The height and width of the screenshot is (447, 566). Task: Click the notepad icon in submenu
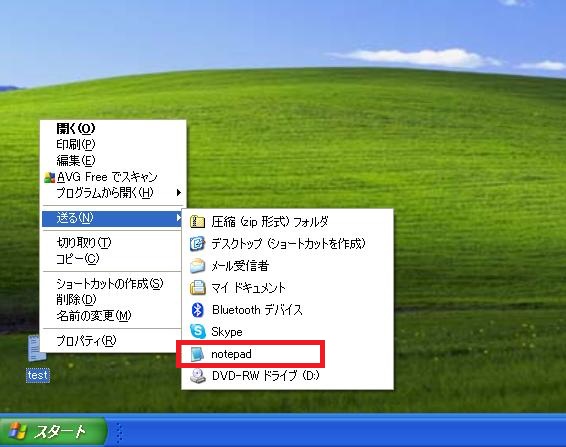(197, 354)
